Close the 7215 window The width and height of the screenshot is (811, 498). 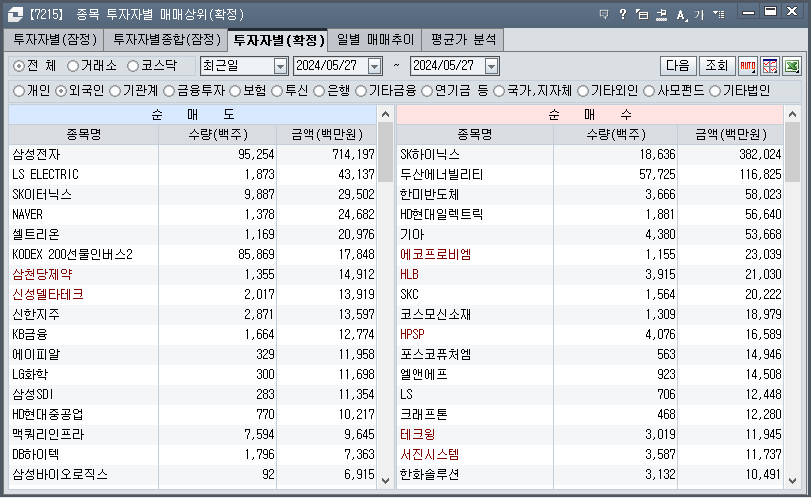tap(792, 11)
